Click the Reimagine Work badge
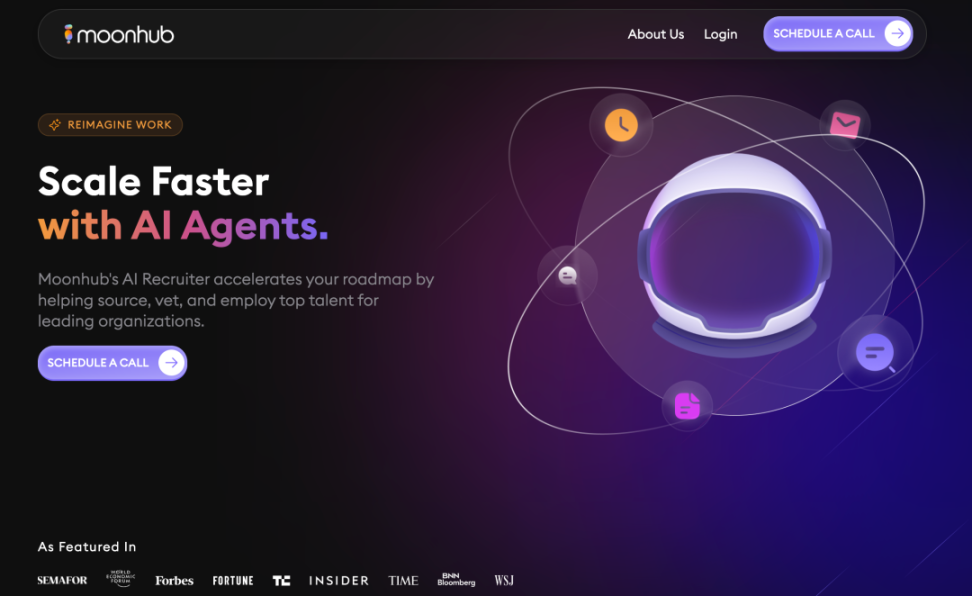 pyautogui.click(x=110, y=125)
